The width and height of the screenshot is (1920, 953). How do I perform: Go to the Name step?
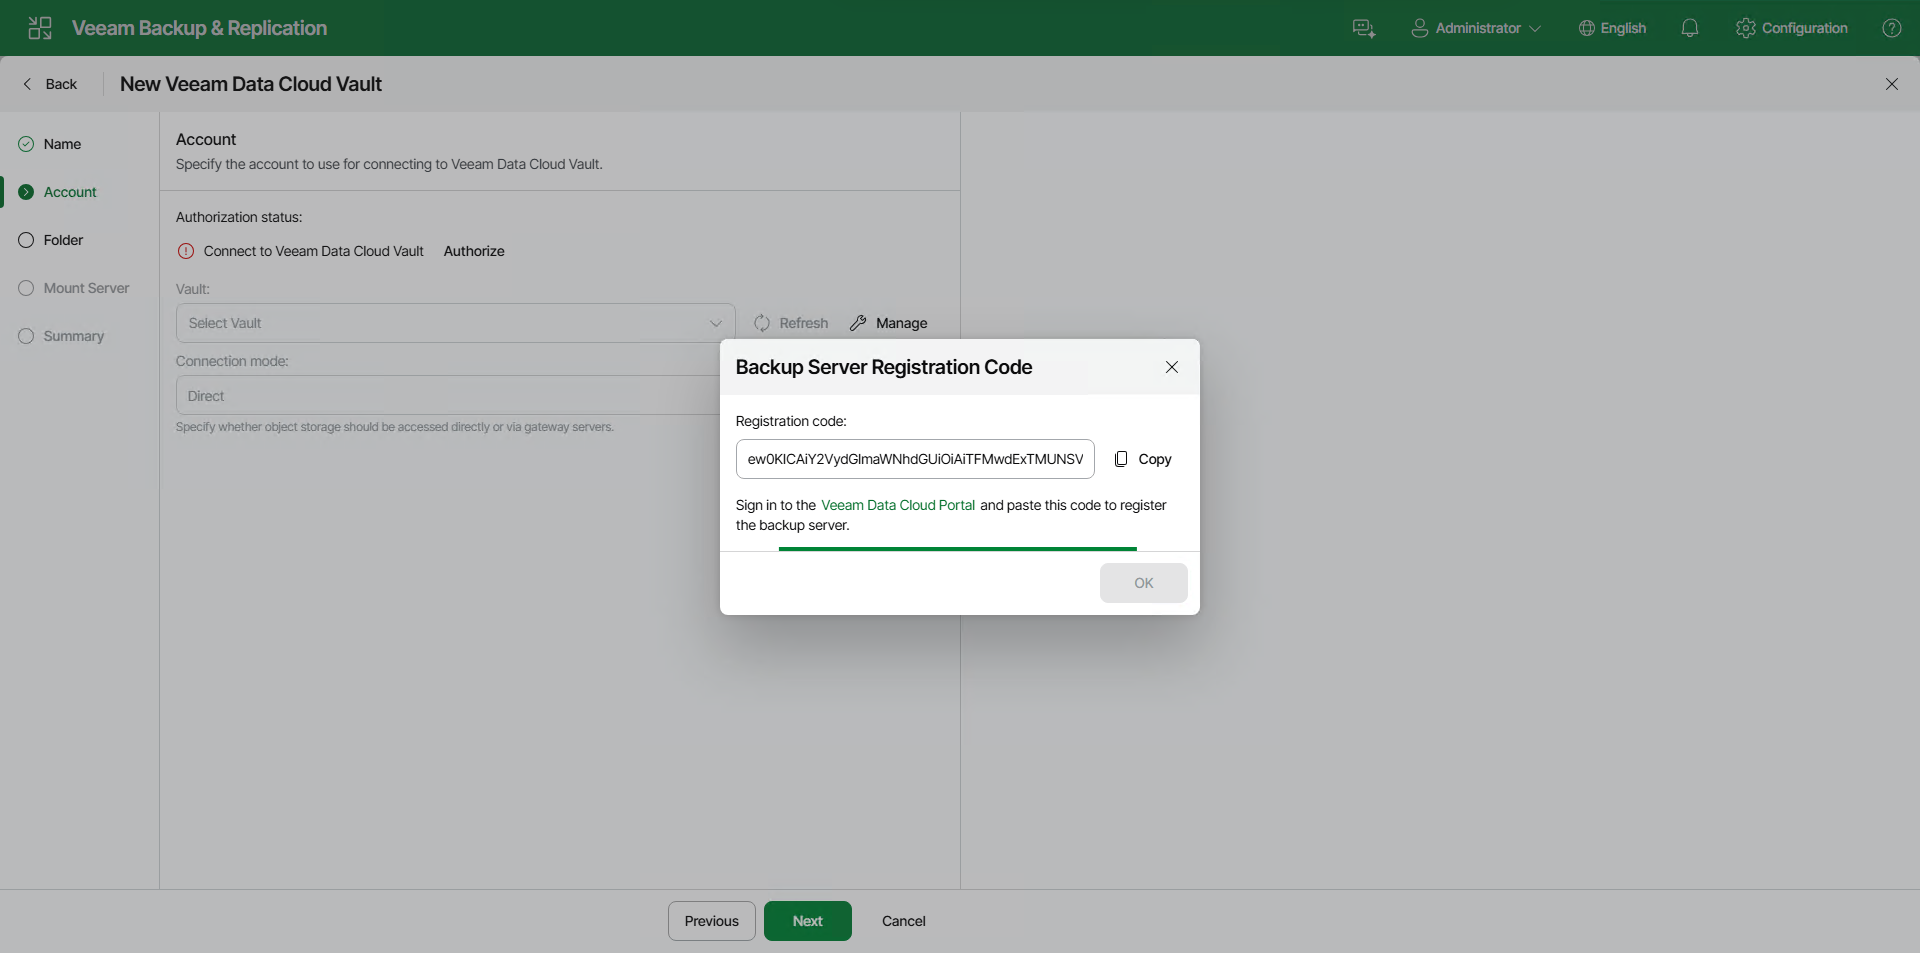(x=62, y=144)
